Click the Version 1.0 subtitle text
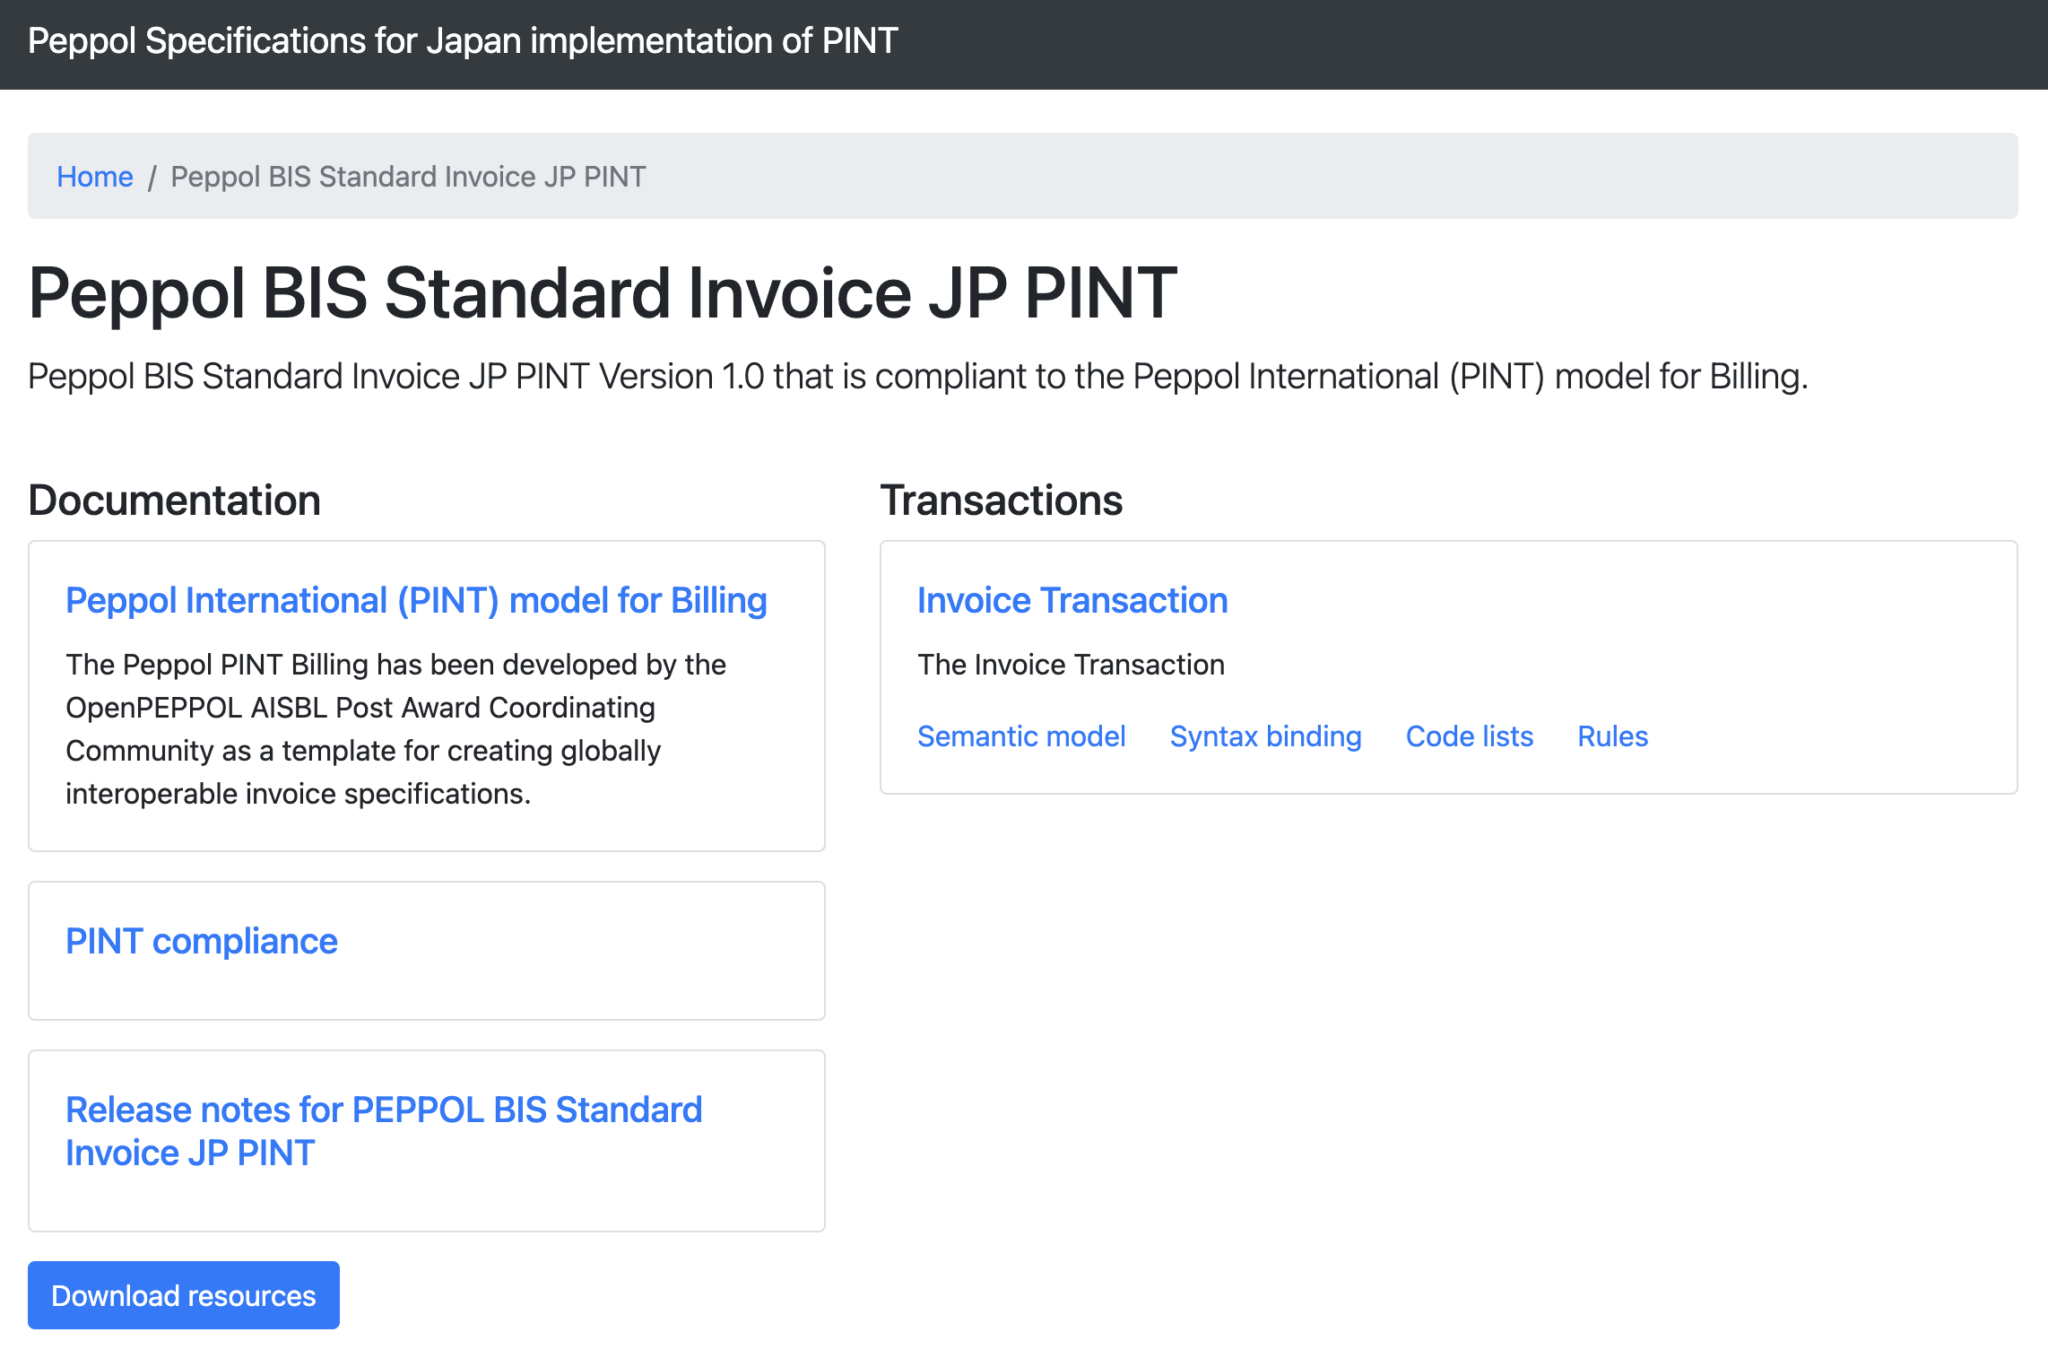The width and height of the screenshot is (2048, 1358). tap(916, 377)
